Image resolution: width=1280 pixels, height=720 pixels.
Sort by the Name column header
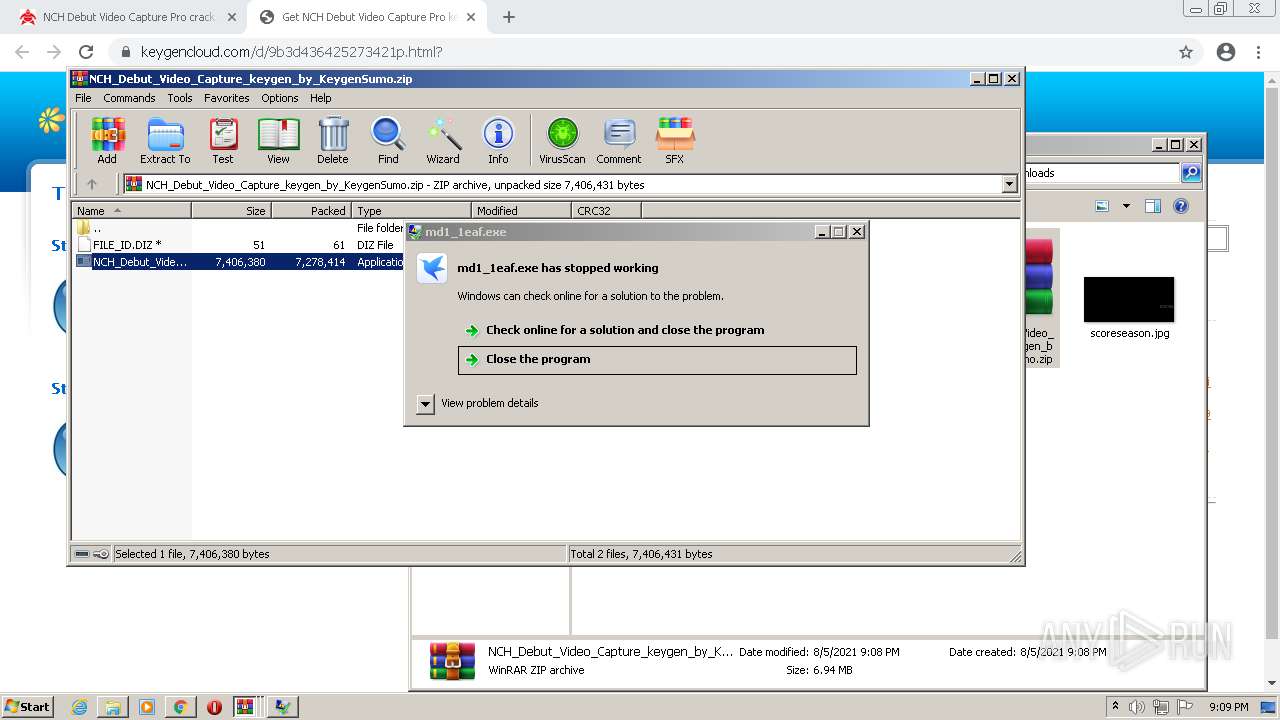tap(131, 211)
